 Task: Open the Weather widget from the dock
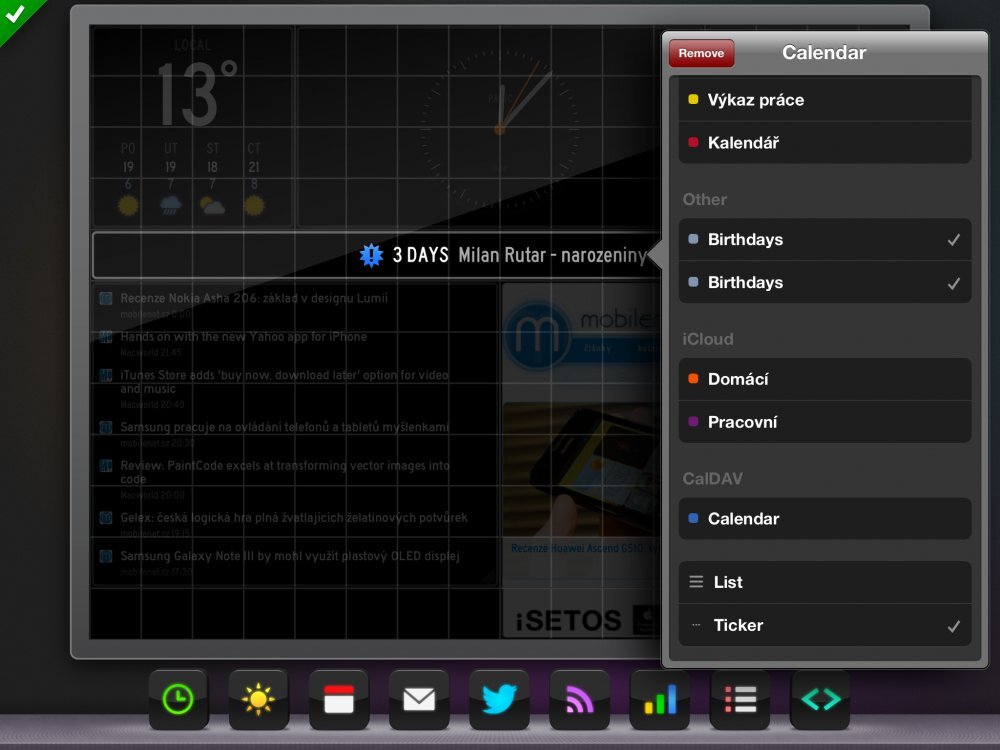coord(258,700)
